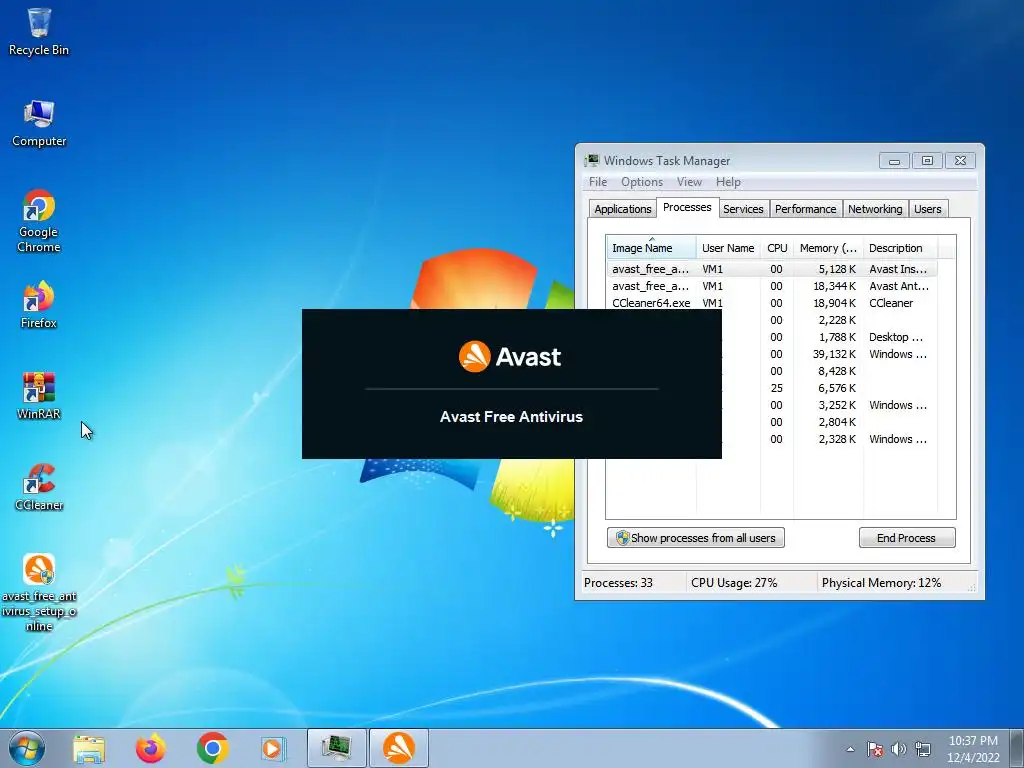Select the Google Chrome desktop shortcut
The height and width of the screenshot is (768, 1024).
[39, 221]
